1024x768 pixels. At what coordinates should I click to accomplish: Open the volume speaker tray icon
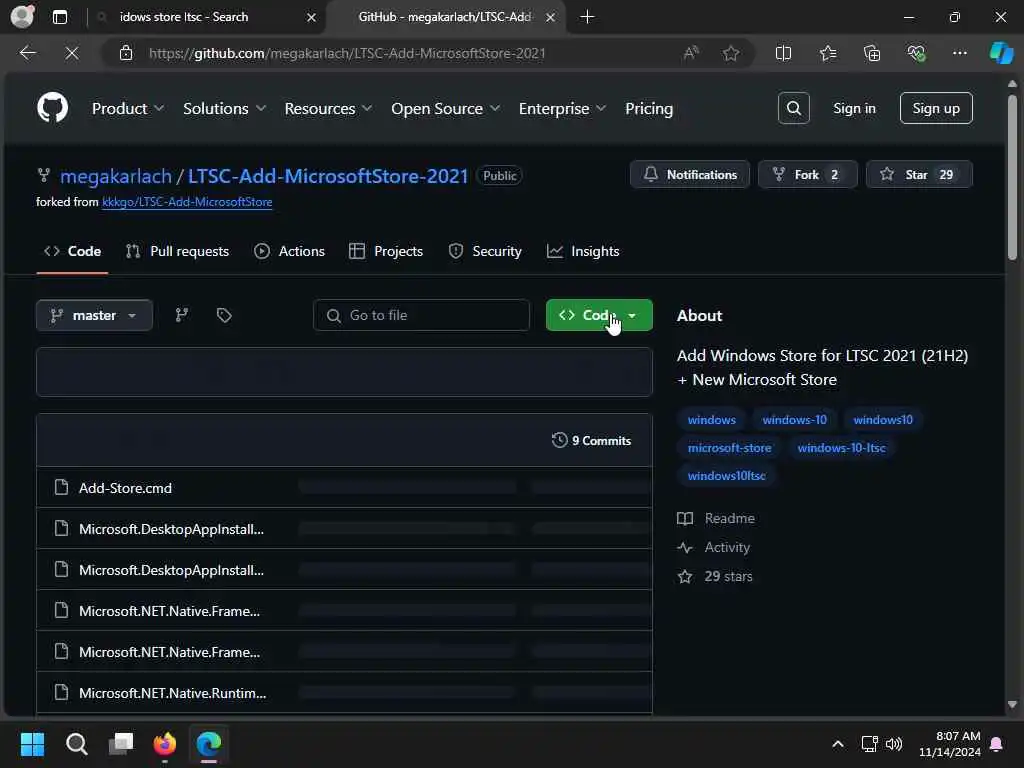click(x=893, y=744)
